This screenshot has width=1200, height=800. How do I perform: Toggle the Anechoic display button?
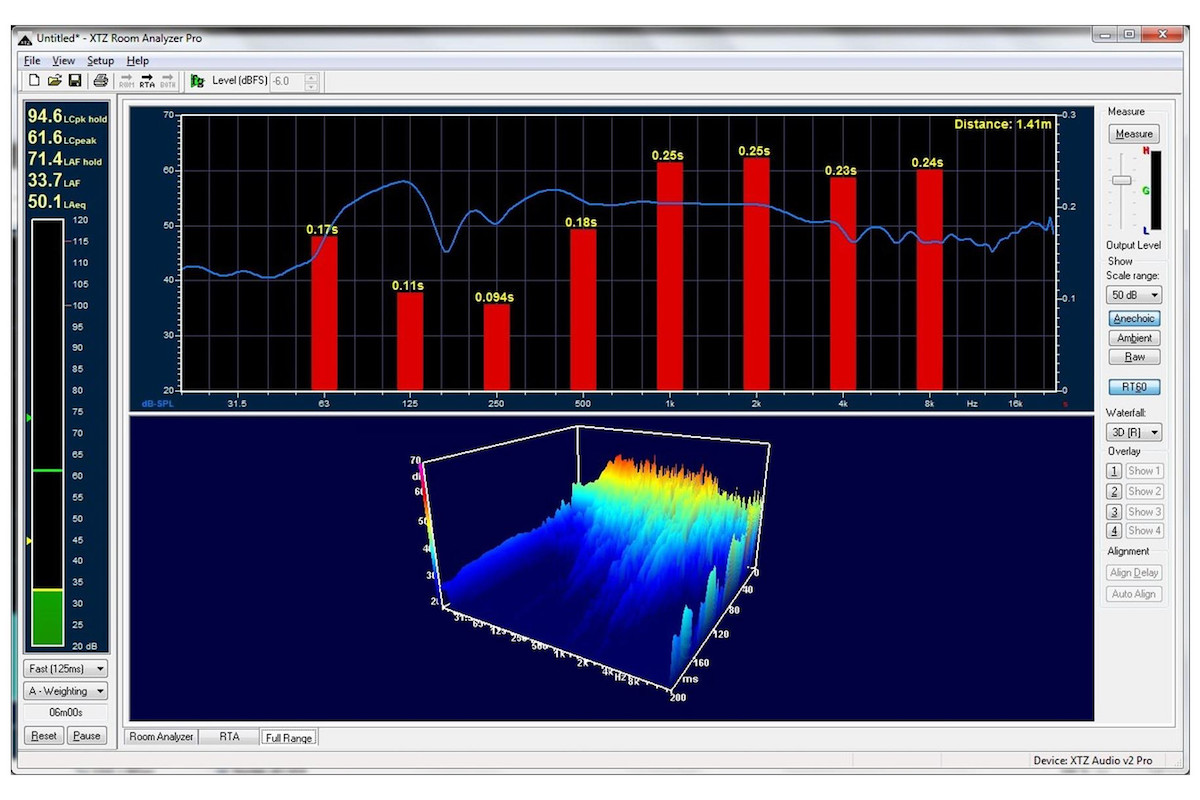[1134, 319]
